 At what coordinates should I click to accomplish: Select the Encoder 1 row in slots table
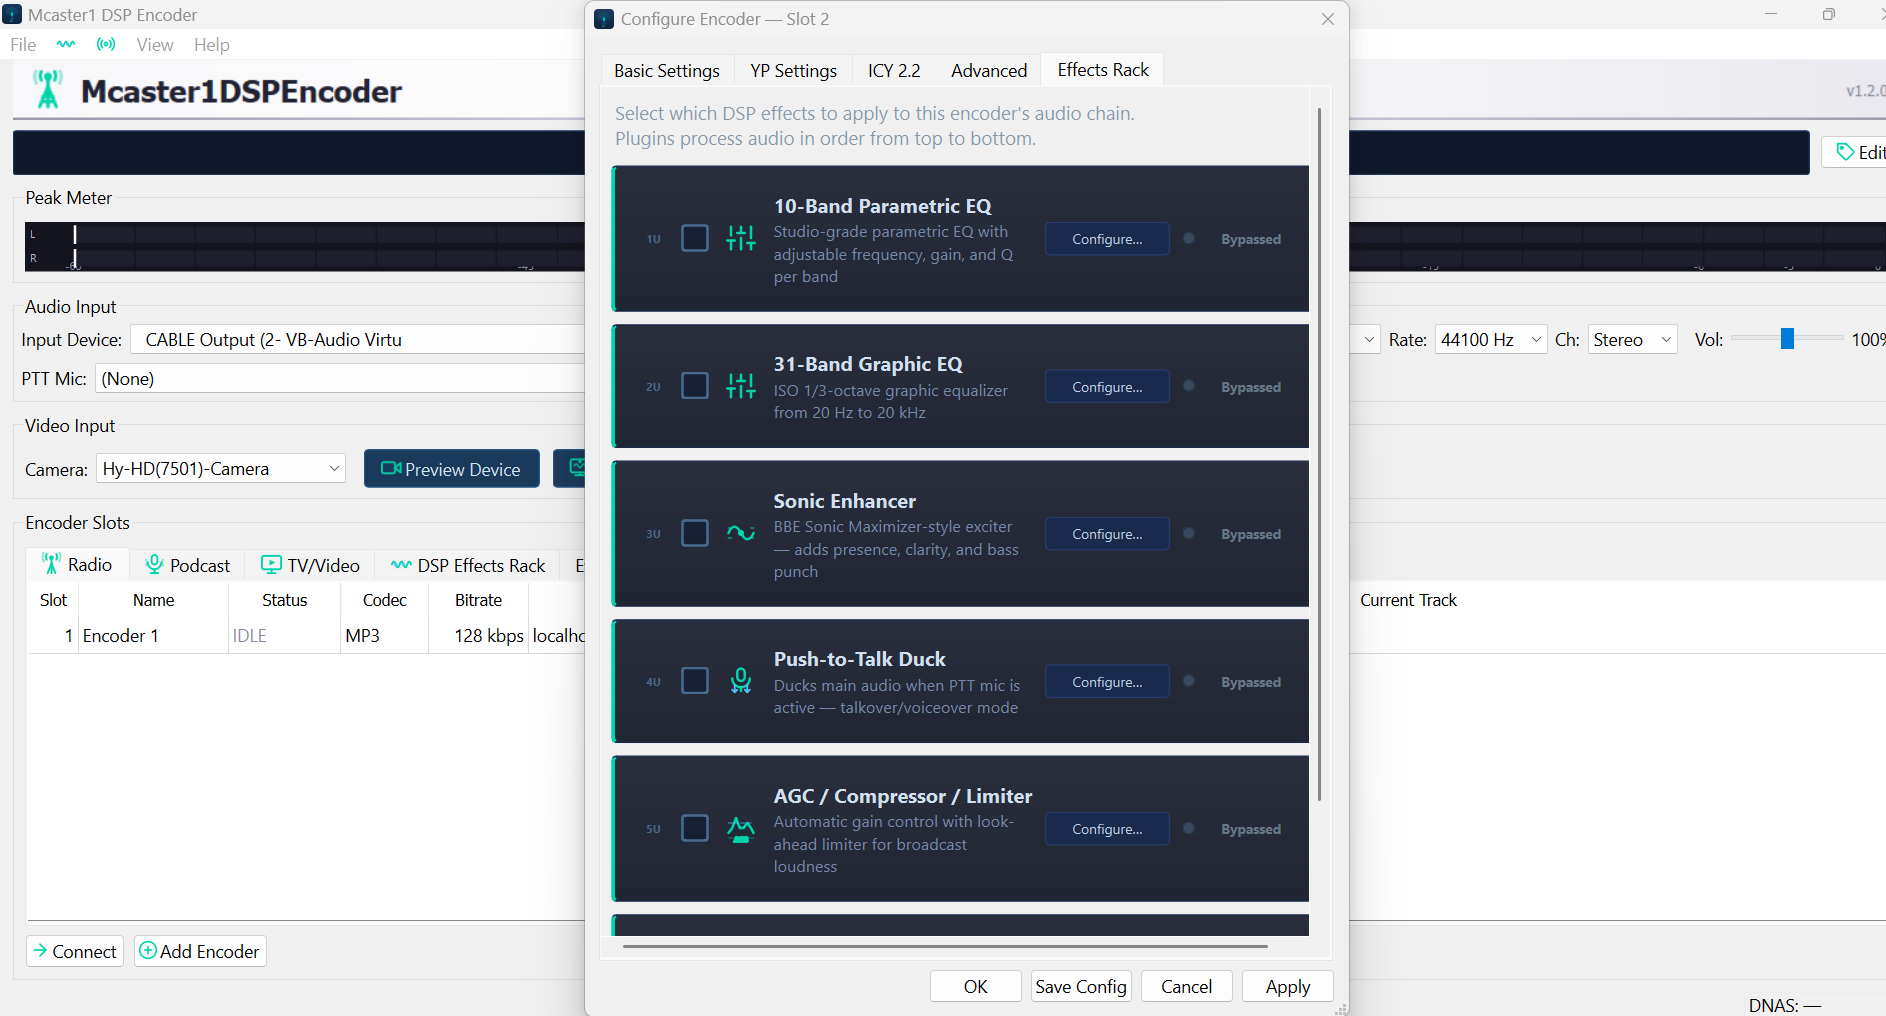point(121,636)
